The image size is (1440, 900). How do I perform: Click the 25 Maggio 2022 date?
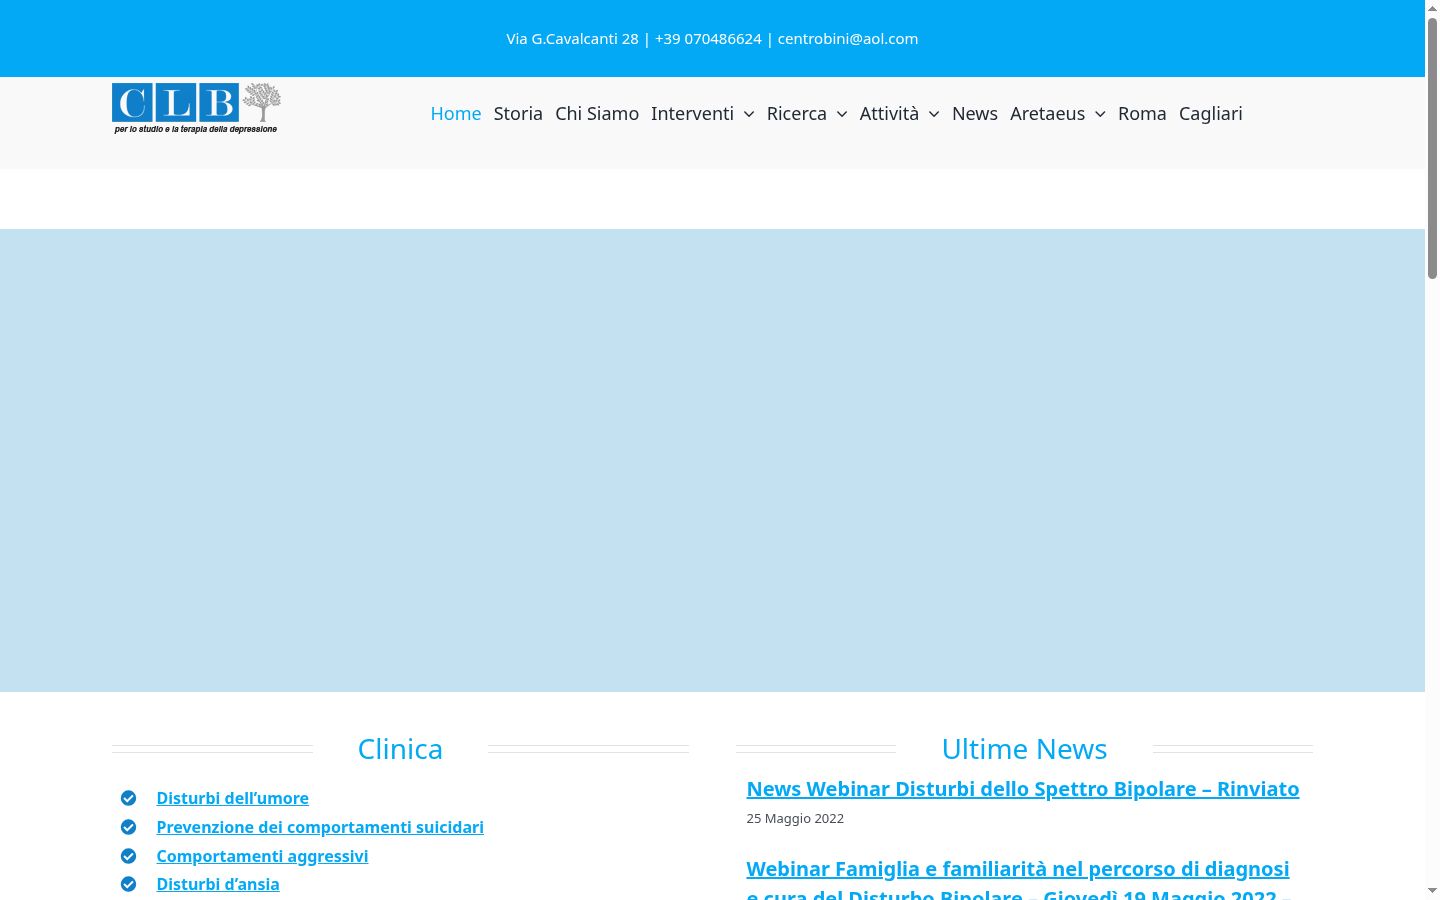[x=795, y=818]
